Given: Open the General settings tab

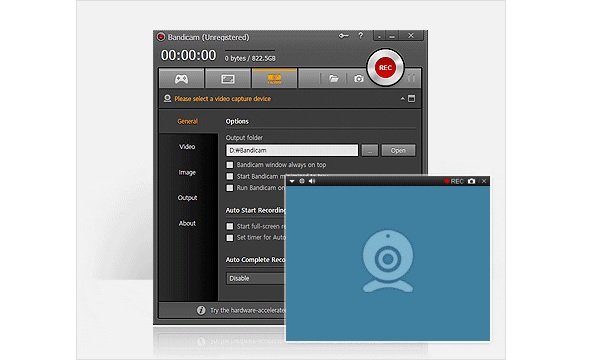Looking at the screenshot, I should click(x=188, y=121).
